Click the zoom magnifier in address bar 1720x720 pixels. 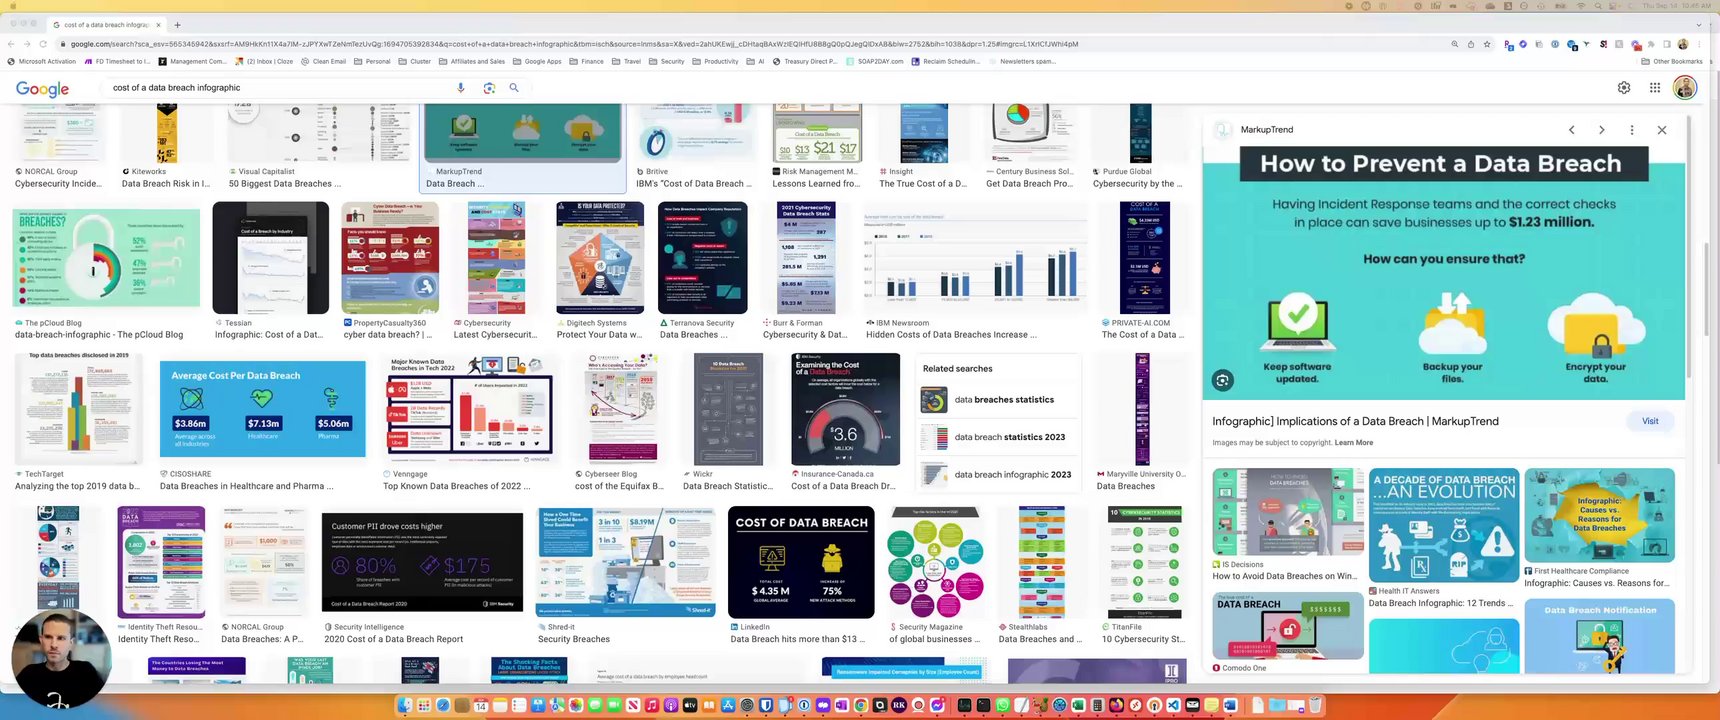pos(1454,44)
